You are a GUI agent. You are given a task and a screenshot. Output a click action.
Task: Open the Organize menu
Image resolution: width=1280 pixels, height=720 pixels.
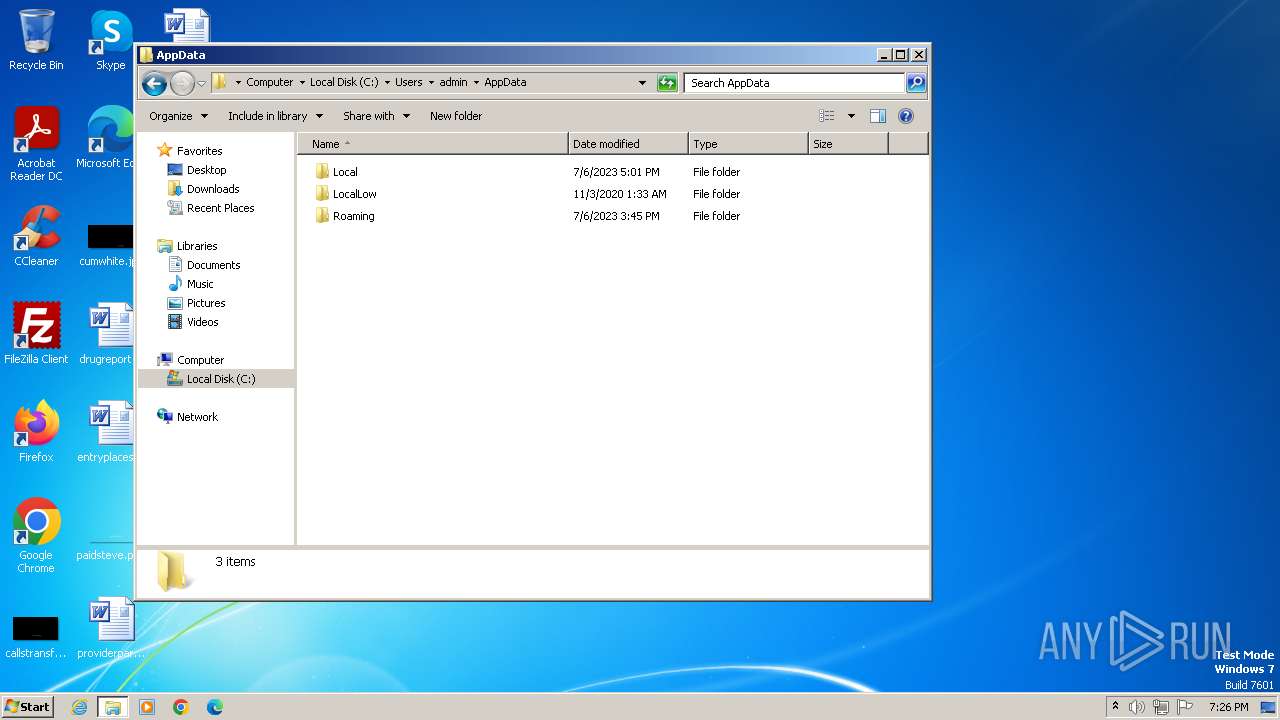(x=178, y=116)
